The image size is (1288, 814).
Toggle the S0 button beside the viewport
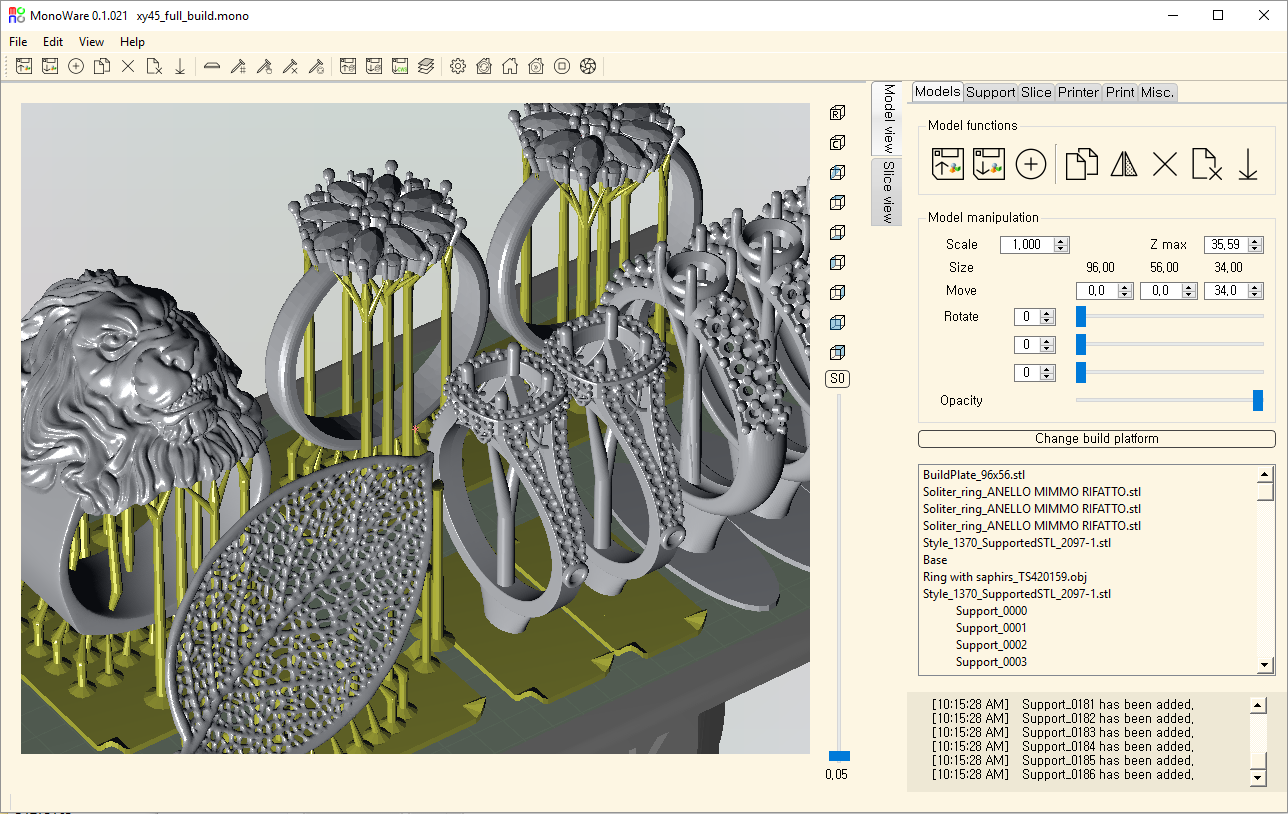pyautogui.click(x=837, y=379)
